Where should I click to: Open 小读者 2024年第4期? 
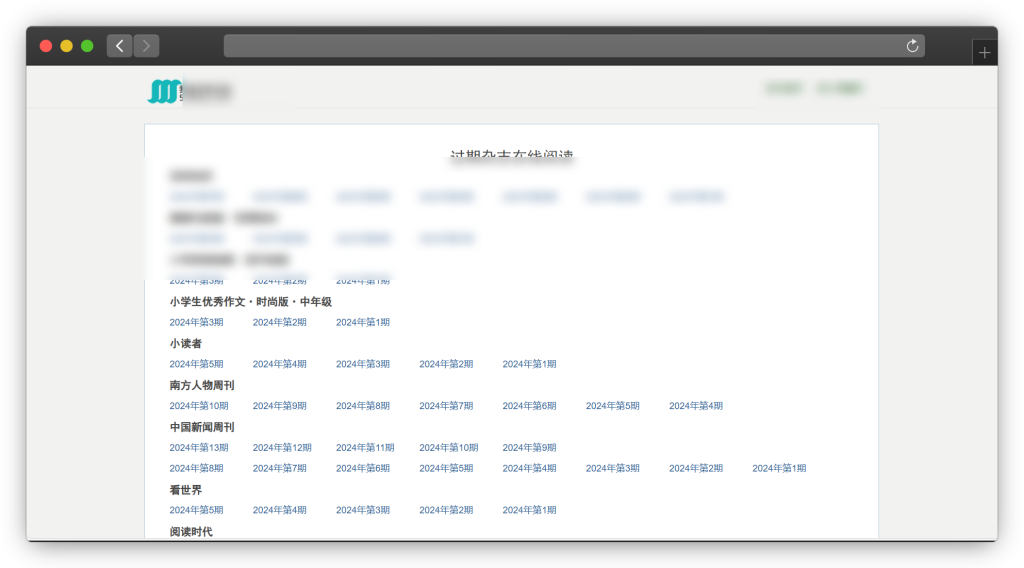tap(280, 364)
